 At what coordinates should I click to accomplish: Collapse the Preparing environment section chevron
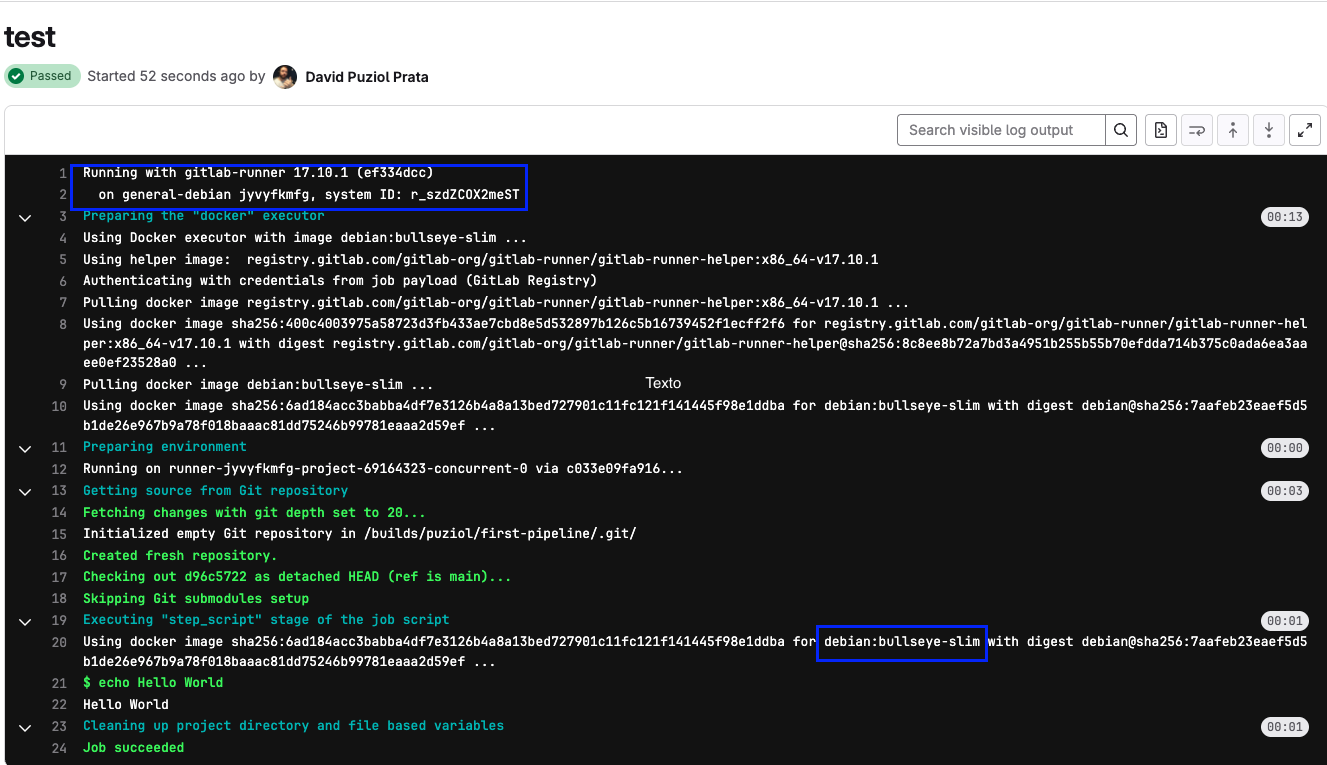point(25,448)
